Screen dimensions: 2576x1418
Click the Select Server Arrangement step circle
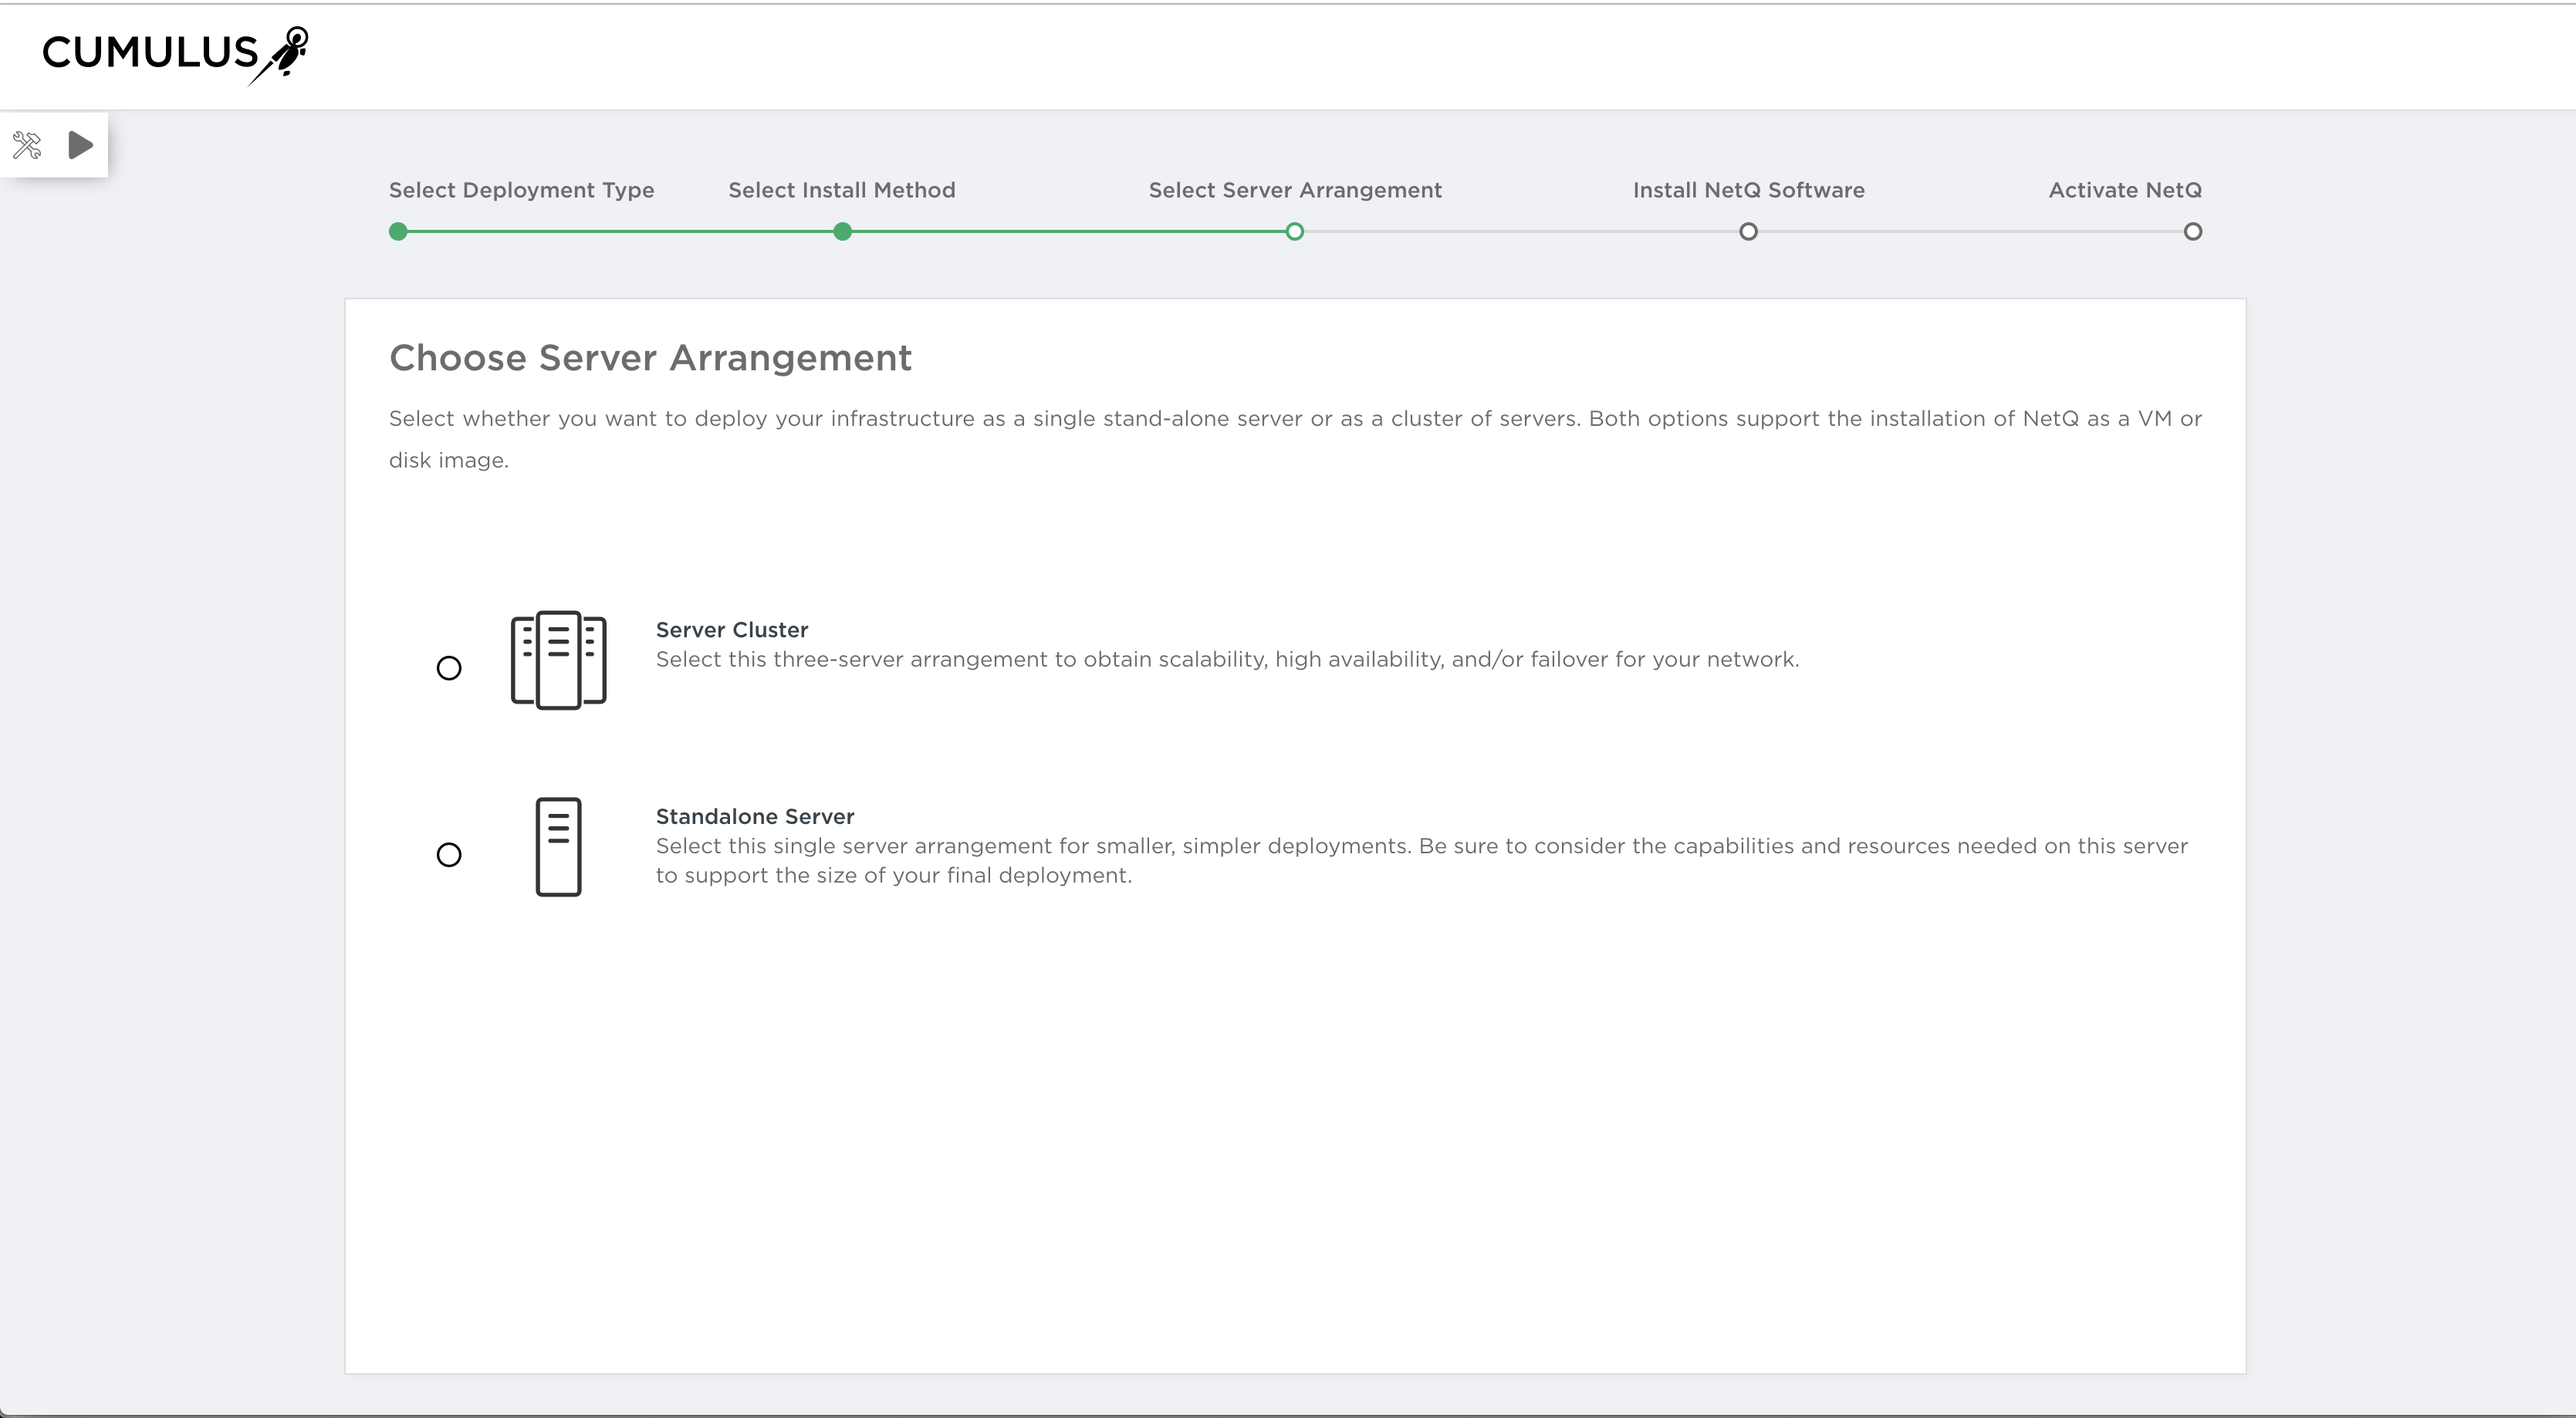(x=1295, y=231)
